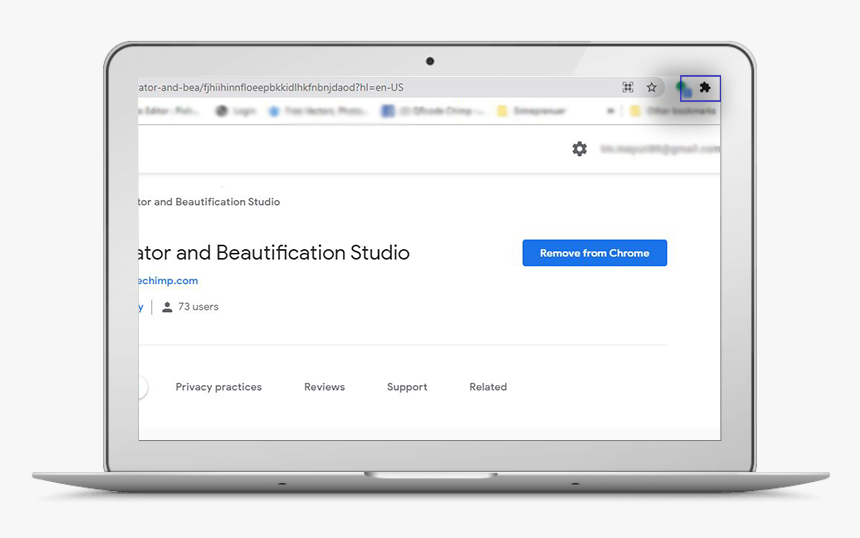Click the address bar URL text
Viewport: 860px width, 538px height.
271,87
